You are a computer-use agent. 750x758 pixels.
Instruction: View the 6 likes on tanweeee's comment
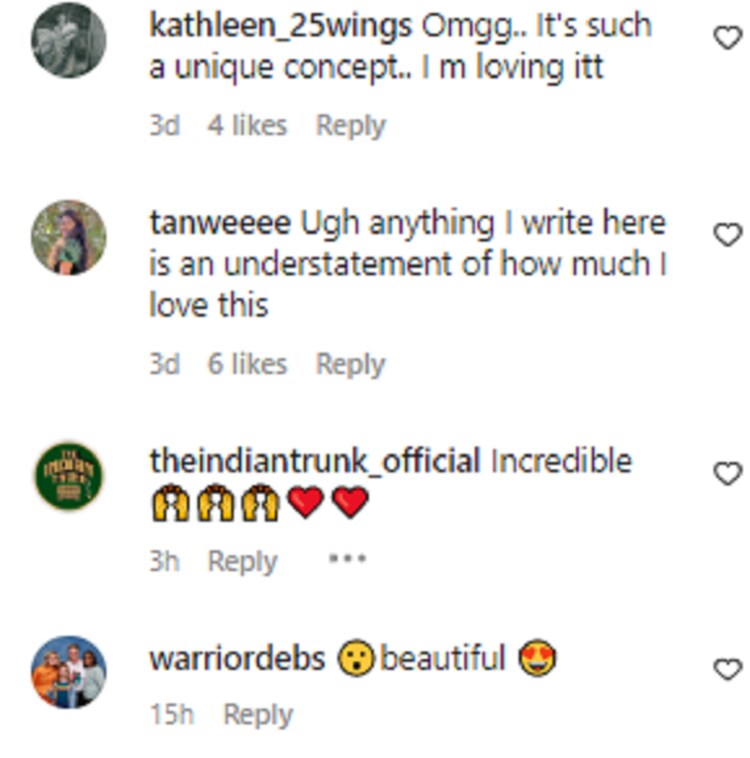247,365
